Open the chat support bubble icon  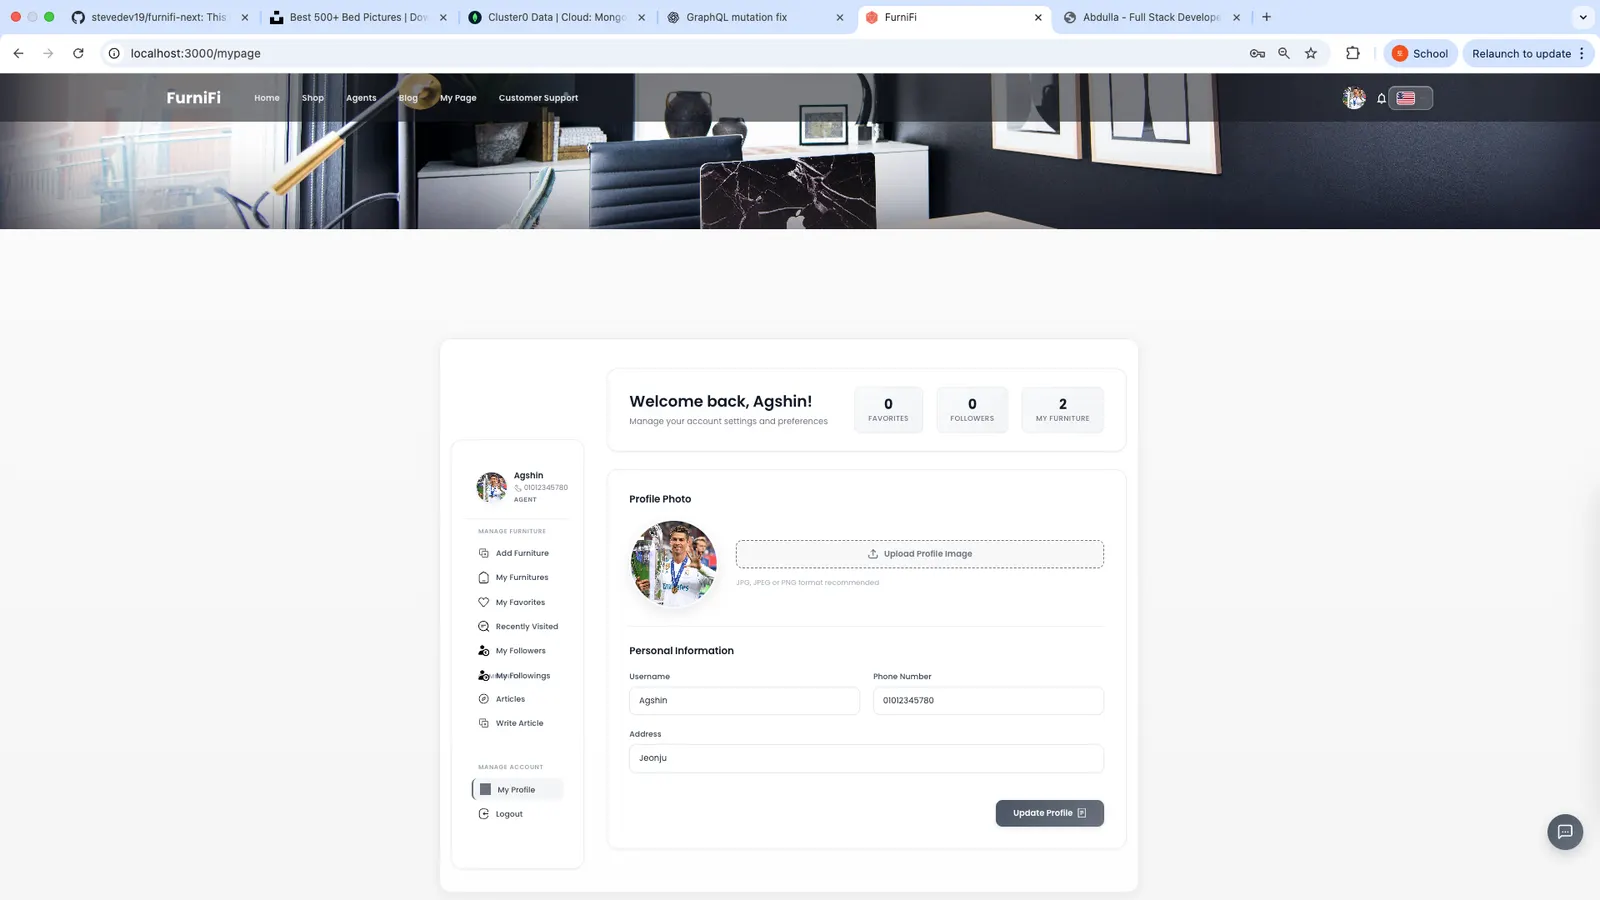pos(1565,832)
